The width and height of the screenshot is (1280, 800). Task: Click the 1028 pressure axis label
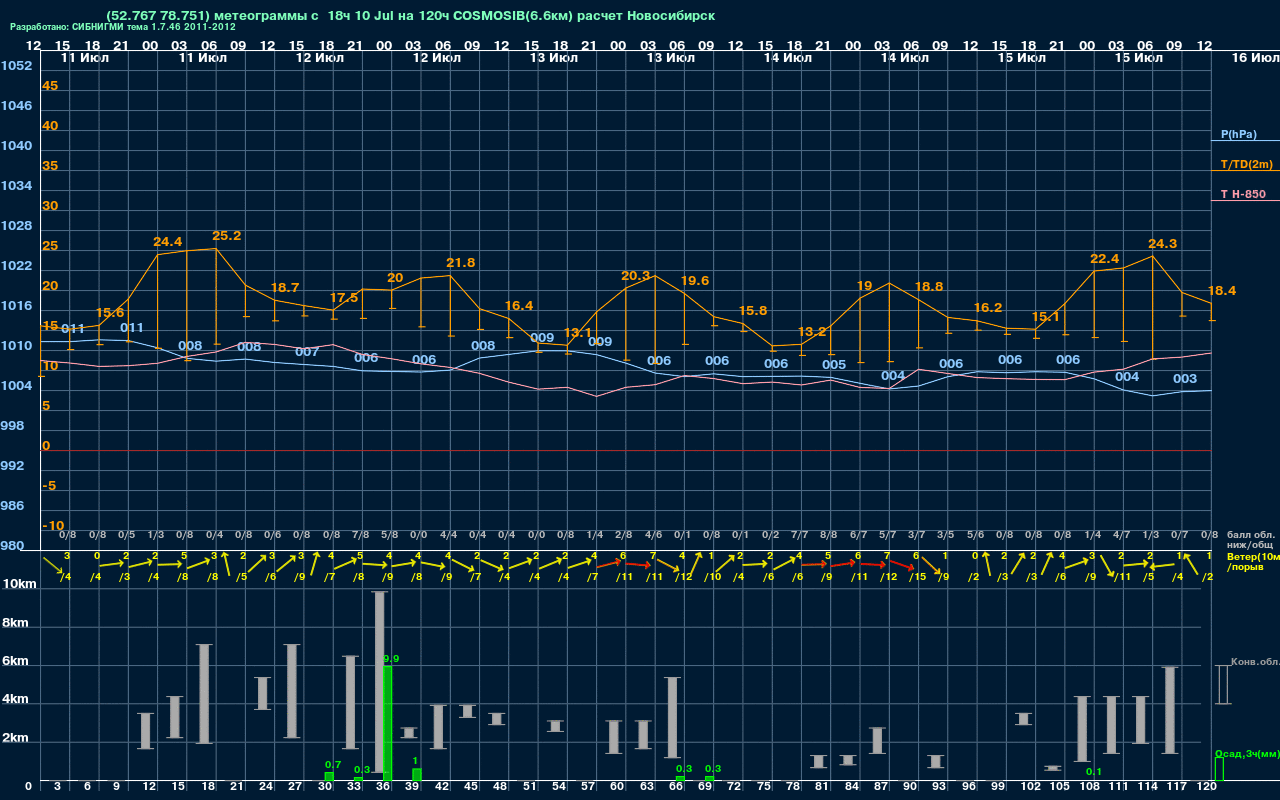point(16,226)
